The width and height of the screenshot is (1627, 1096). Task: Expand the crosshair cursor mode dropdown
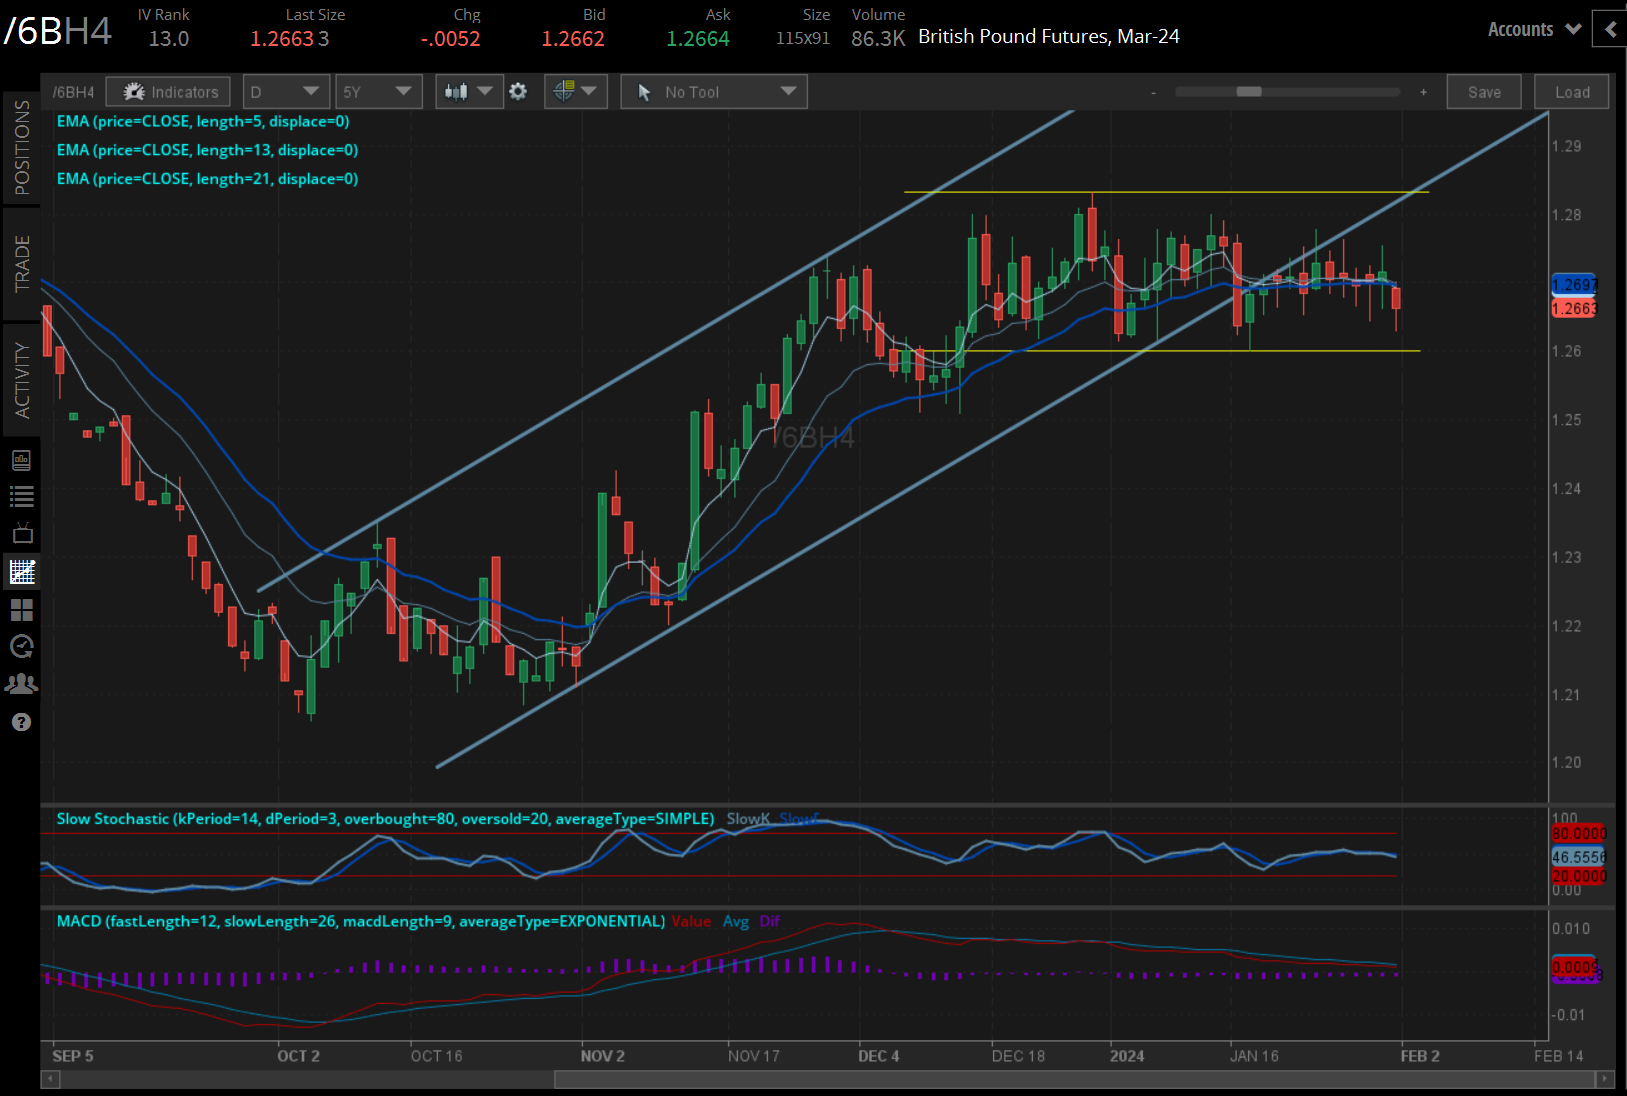point(575,92)
